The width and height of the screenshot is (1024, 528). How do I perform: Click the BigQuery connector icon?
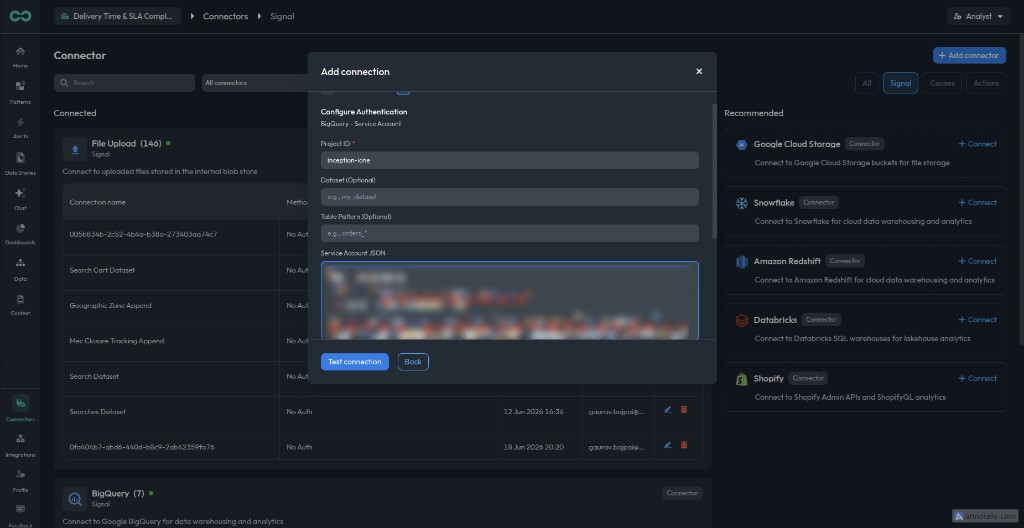75,499
